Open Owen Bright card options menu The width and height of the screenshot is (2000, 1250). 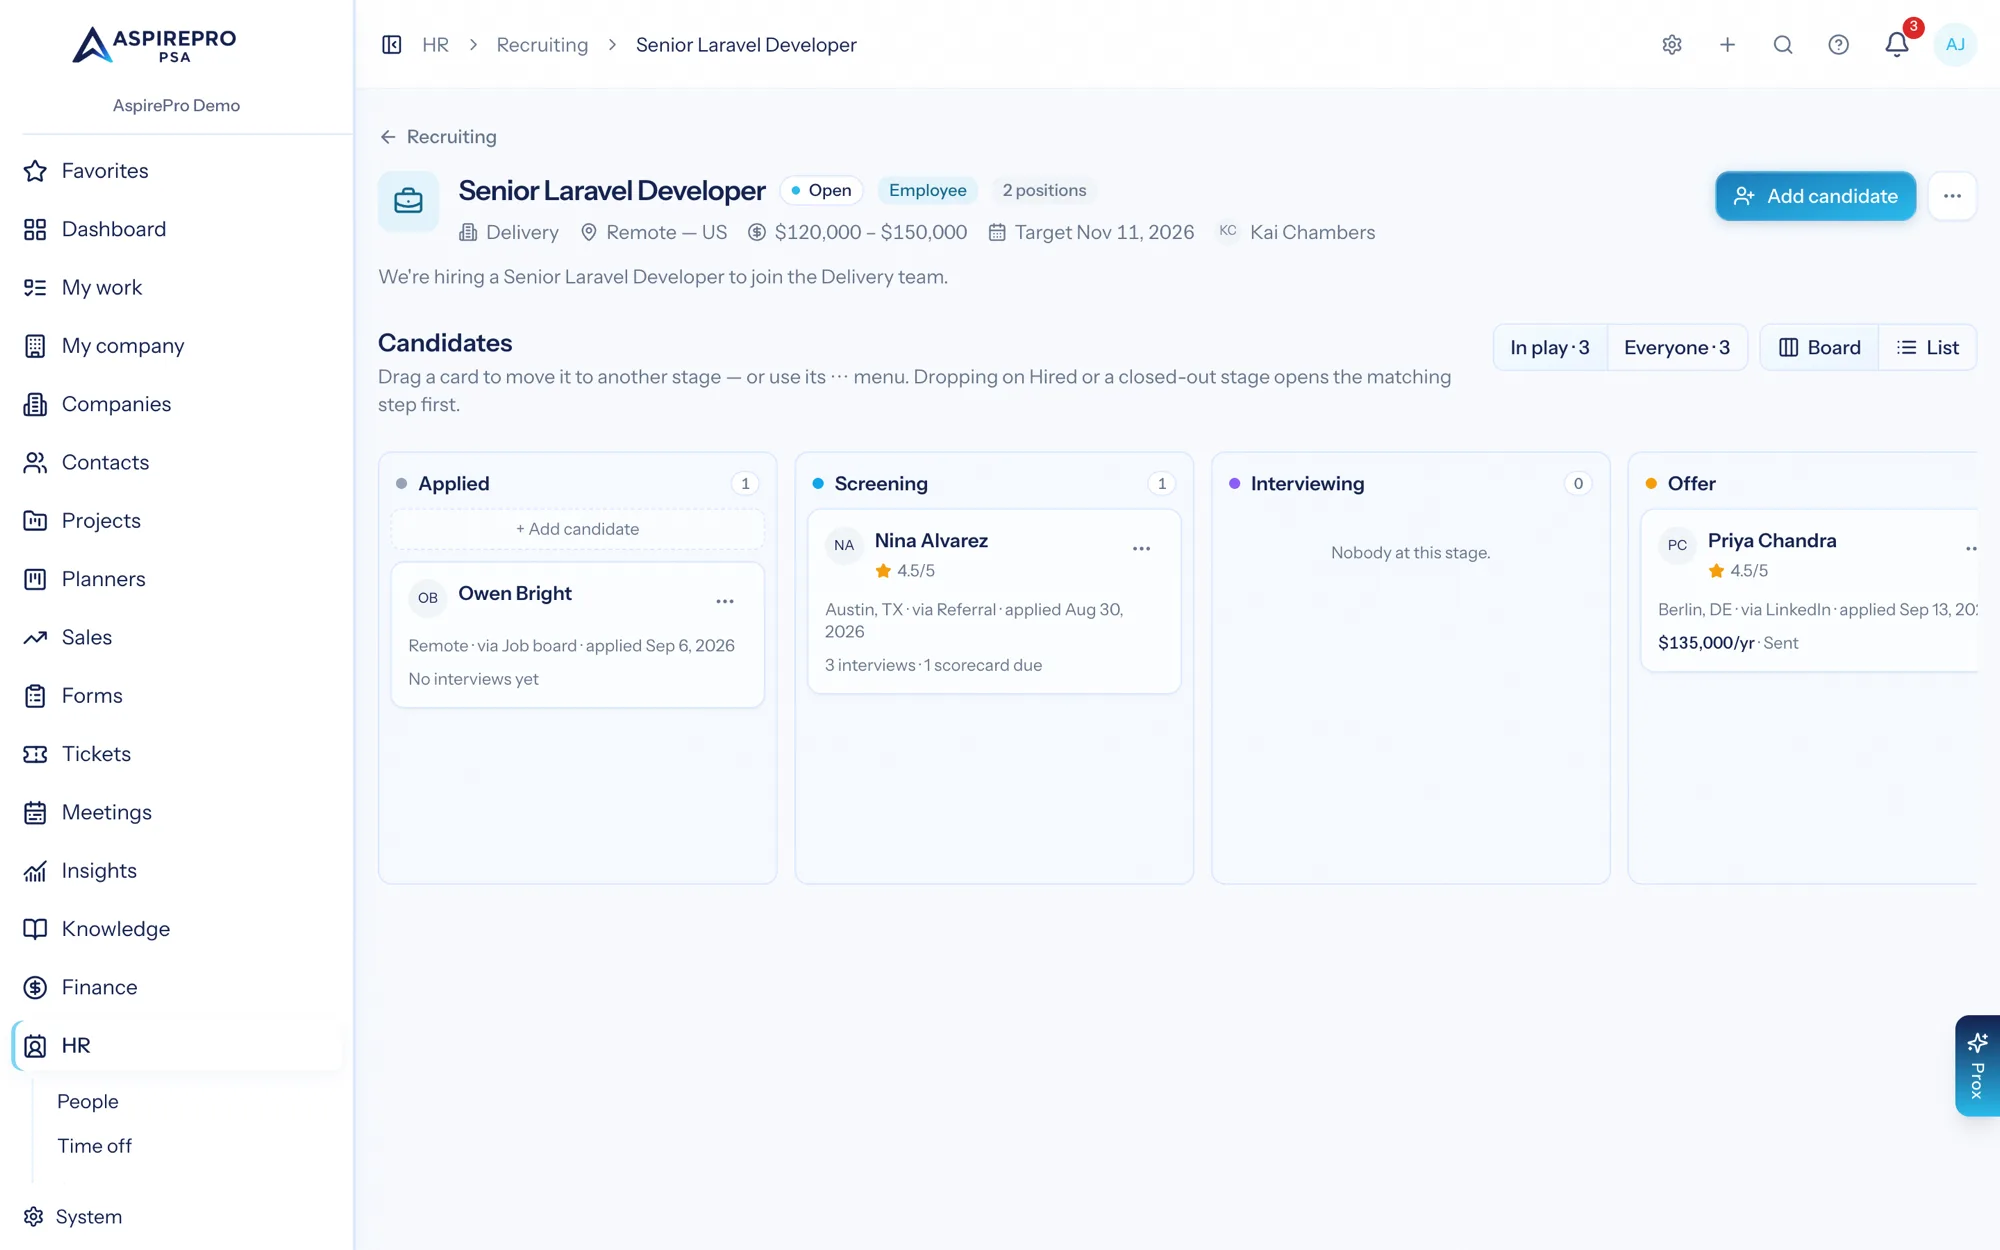(x=725, y=601)
